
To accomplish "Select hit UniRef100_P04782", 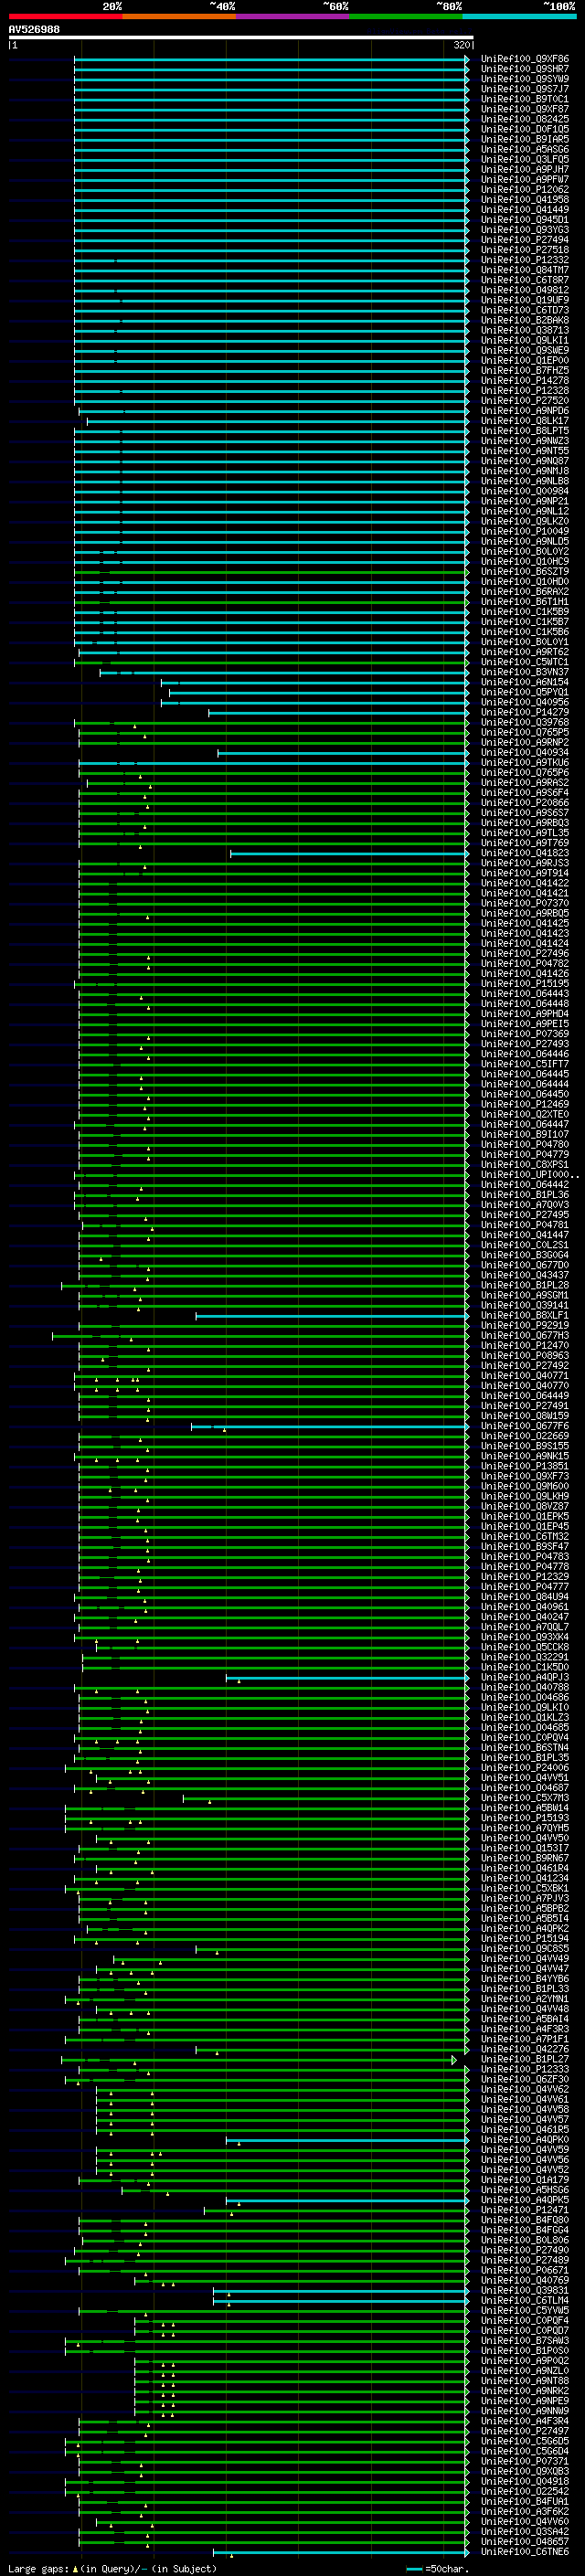I will click(x=525, y=963).
